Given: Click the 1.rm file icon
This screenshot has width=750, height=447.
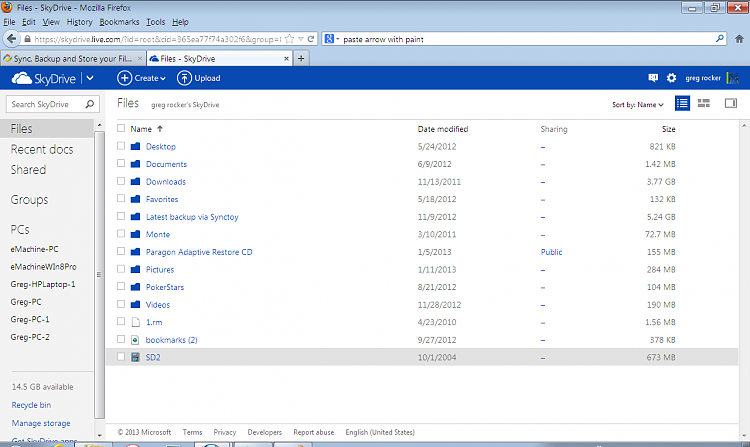Looking at the screenshot, I should pos(135,322).
